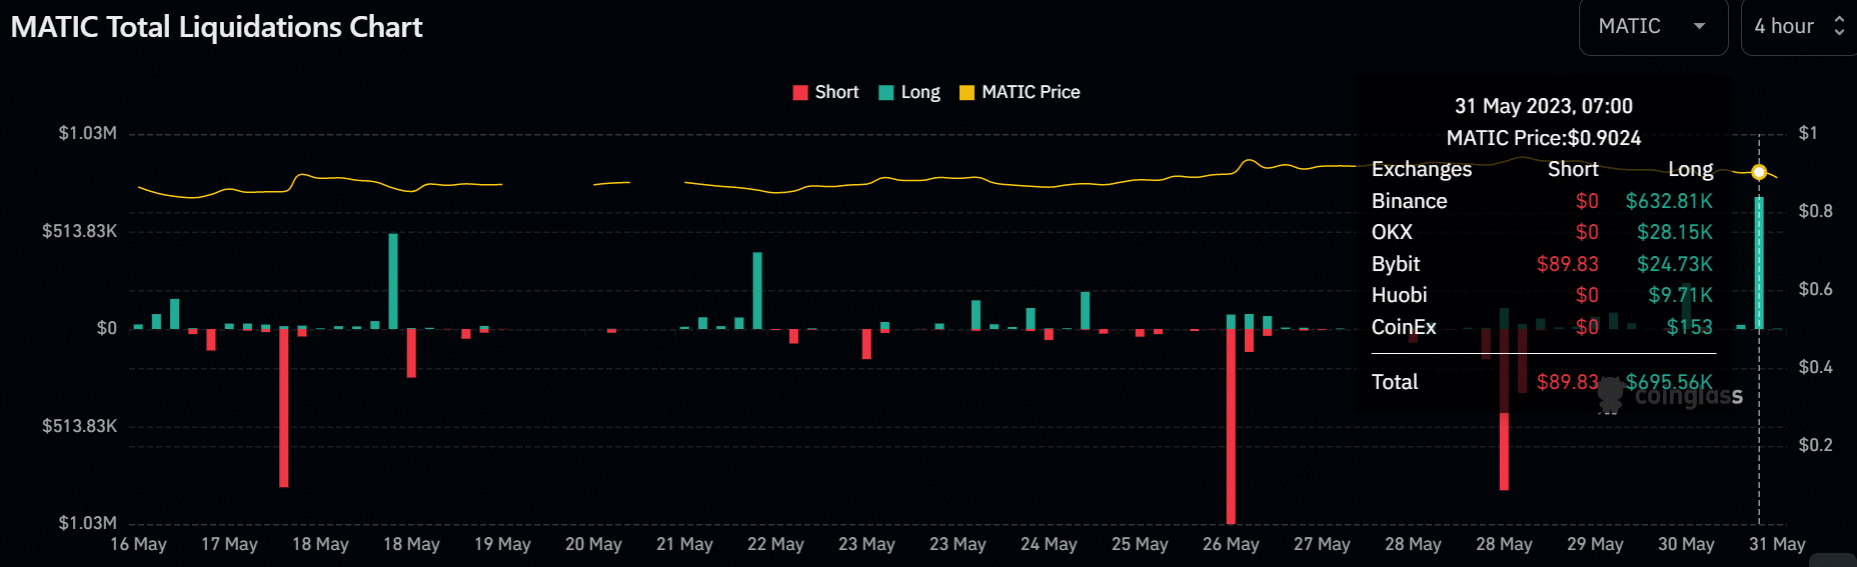The image size is (1857, 567).
Task: Click the '16 May' x-axis label
Action: click(x=138, y=544)
